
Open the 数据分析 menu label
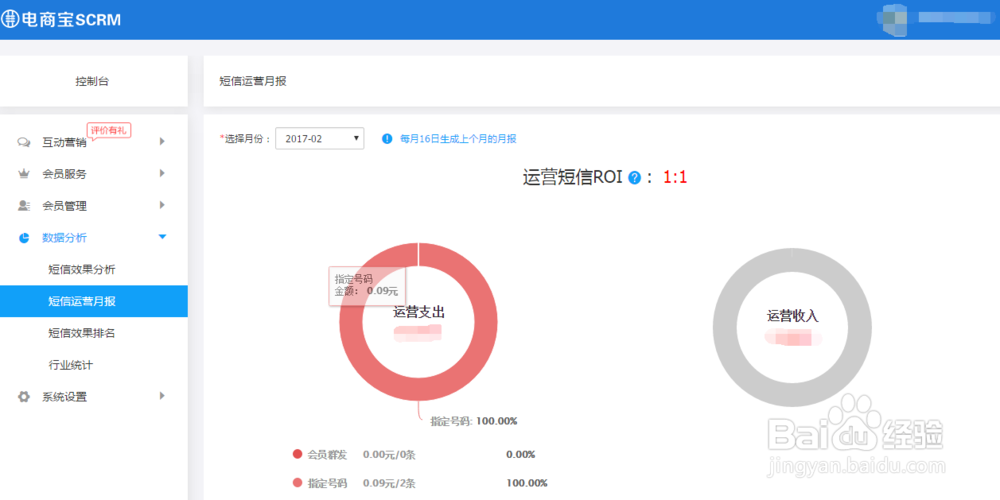pos(64,237)
